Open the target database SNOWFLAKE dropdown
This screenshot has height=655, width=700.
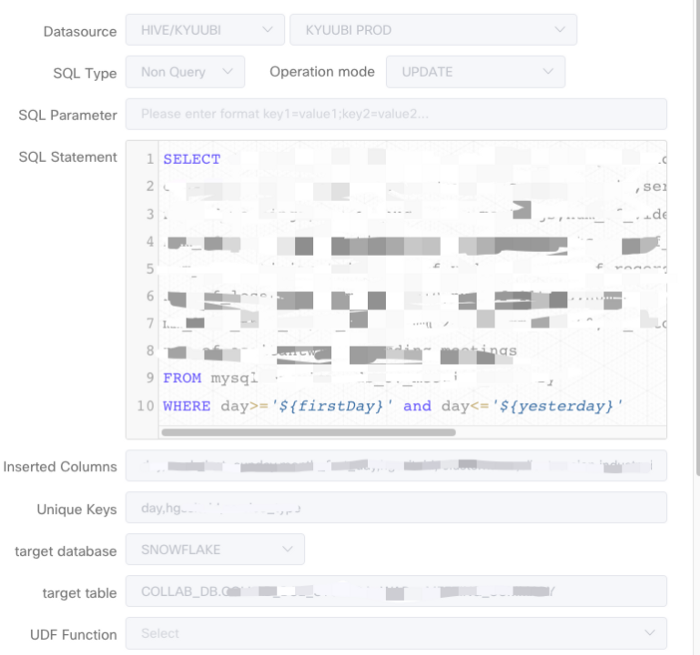[214, 550]
